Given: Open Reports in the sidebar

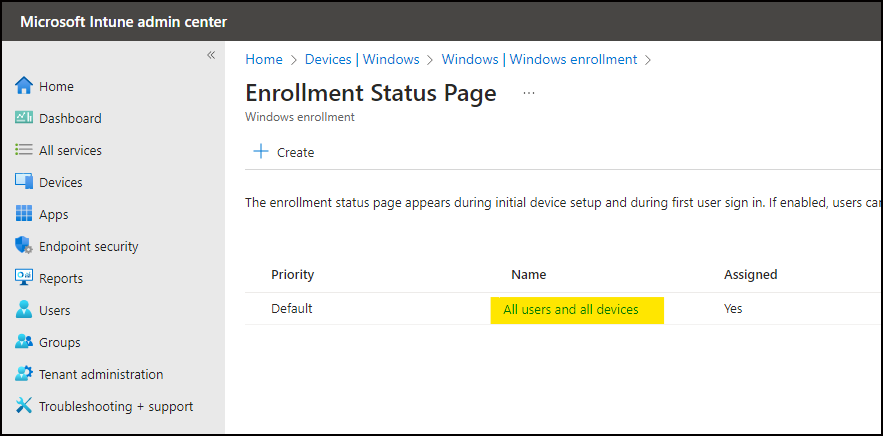Looking at the screenshot, I should click(x=61, y=278).
